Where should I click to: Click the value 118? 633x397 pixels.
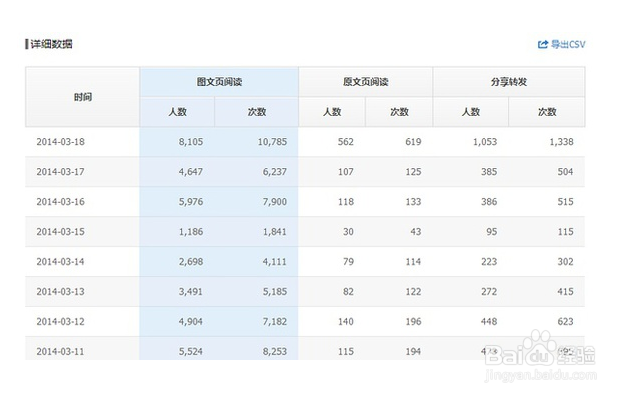346,202
